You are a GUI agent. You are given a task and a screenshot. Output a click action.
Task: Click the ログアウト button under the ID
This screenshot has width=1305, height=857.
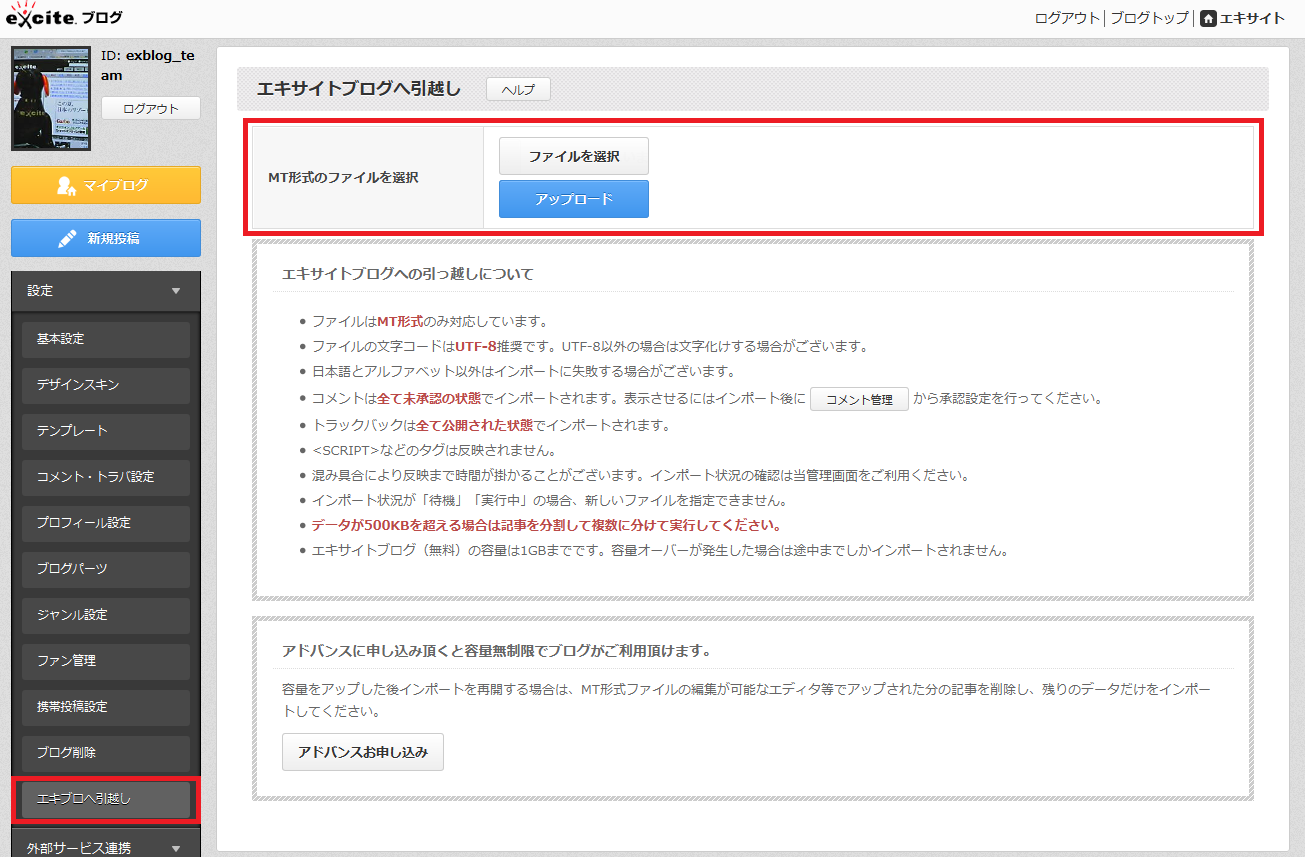tap(151, 109)
